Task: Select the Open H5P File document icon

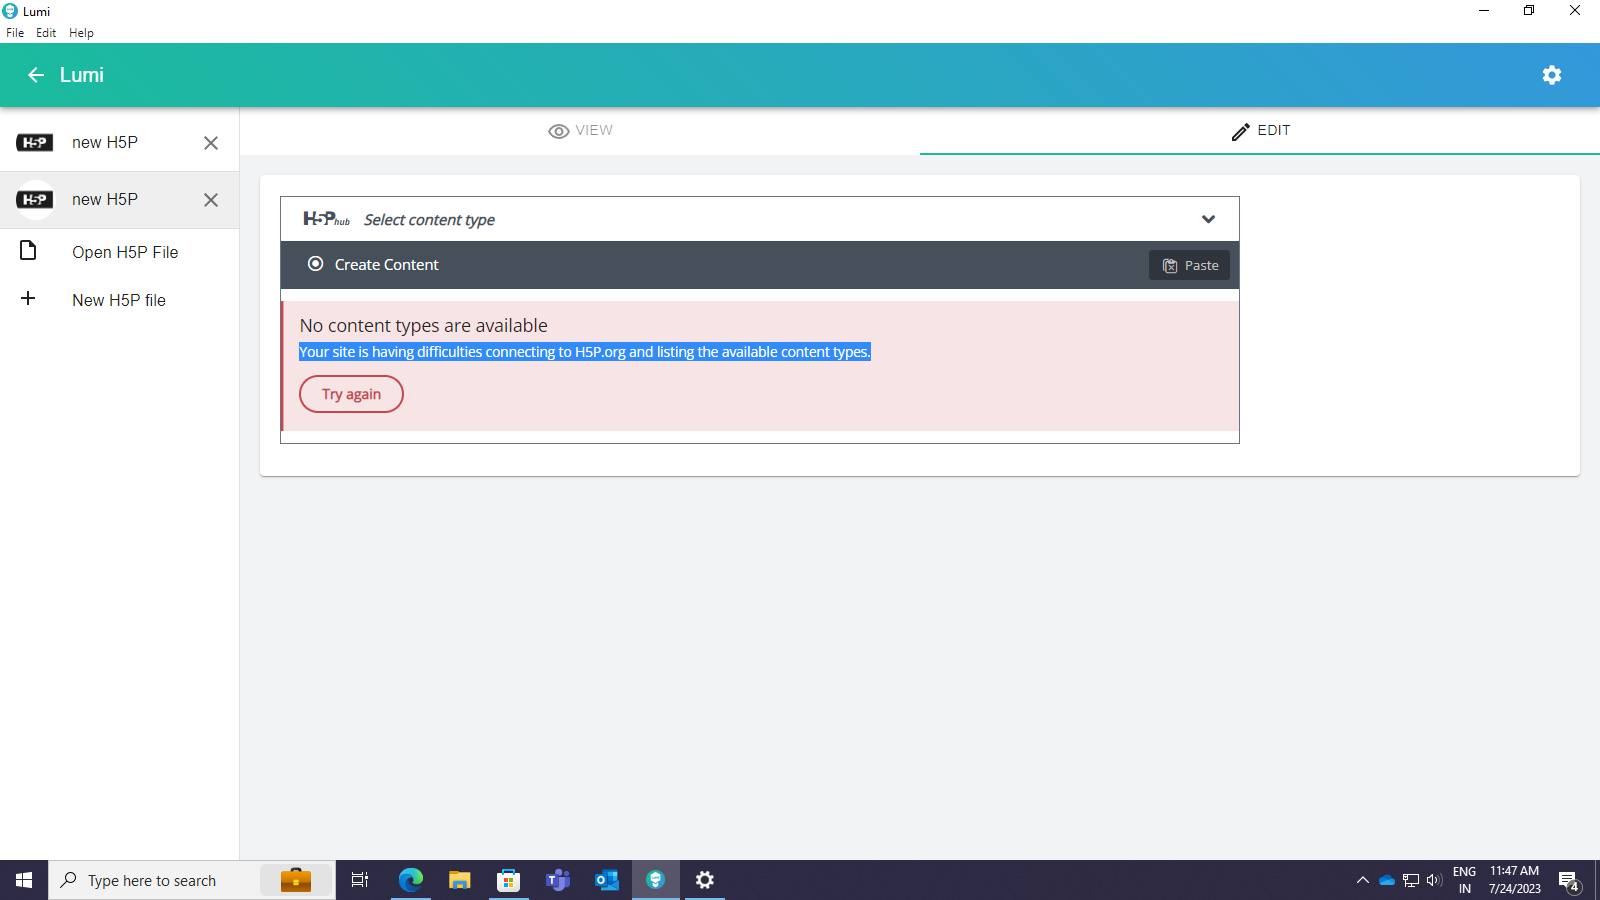Action: [28, 250]
